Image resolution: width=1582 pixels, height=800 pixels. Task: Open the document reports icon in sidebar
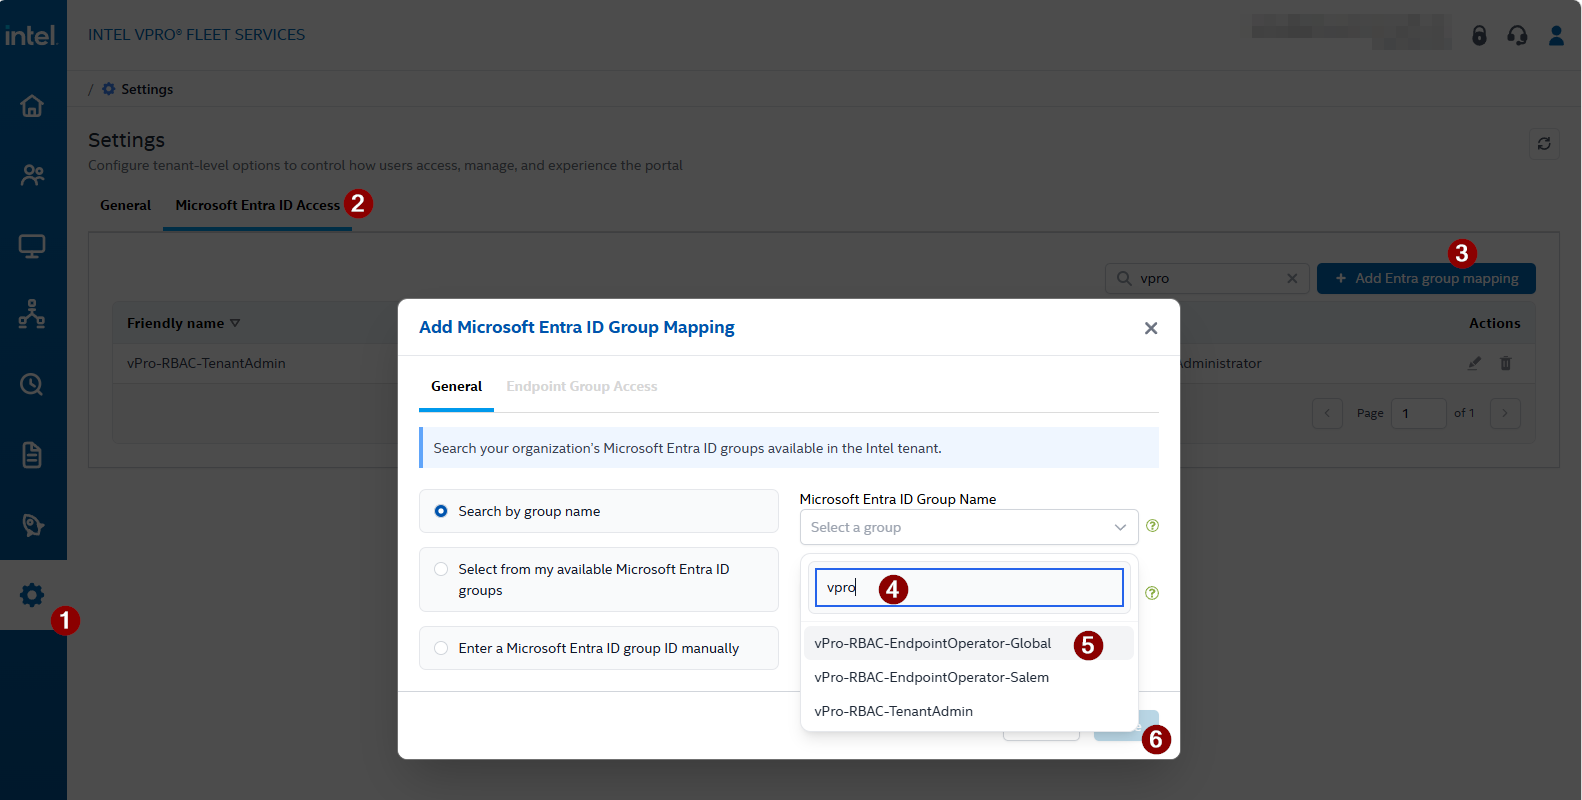32,455
